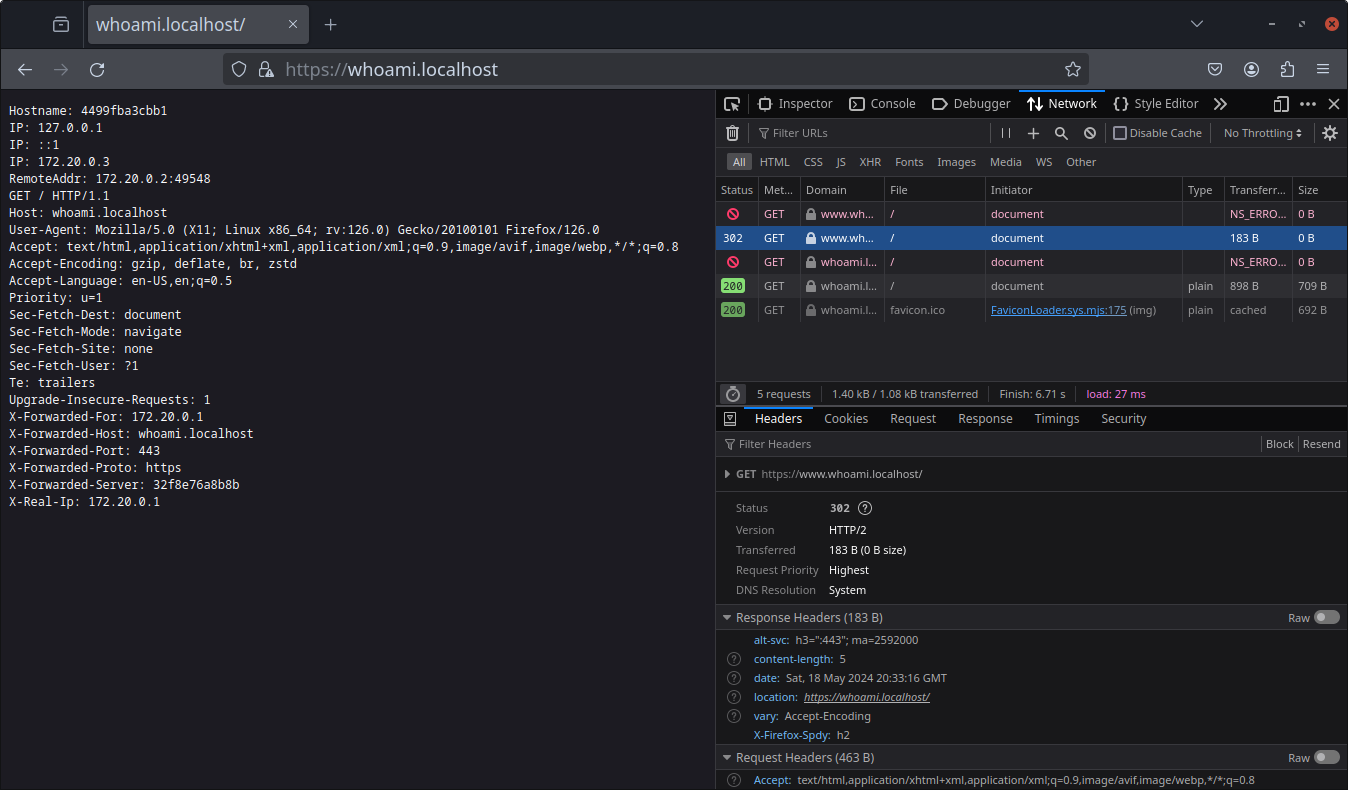
Task: Open the Cookies details tab
Action: (x=846, y=419)
